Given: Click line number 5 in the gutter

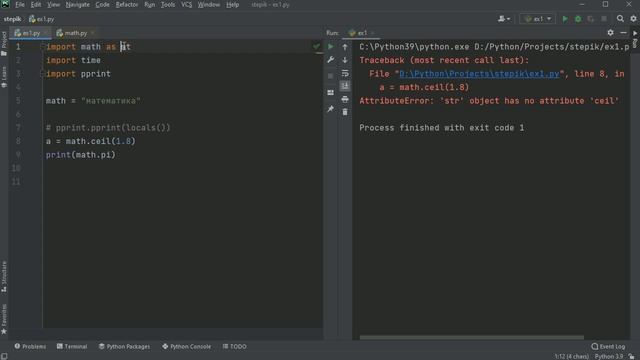Looking at the screenshot, I should tap(18, 101).
